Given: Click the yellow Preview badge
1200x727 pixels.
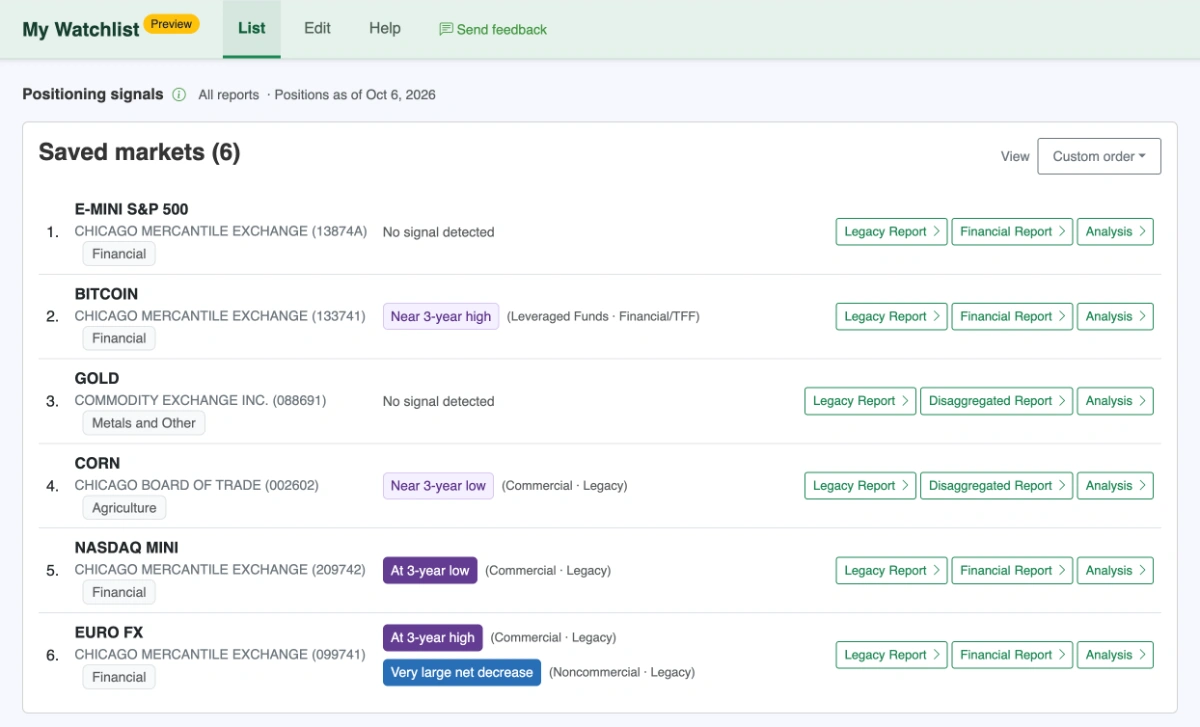Looking at the screenshot, I should point(172,23).
